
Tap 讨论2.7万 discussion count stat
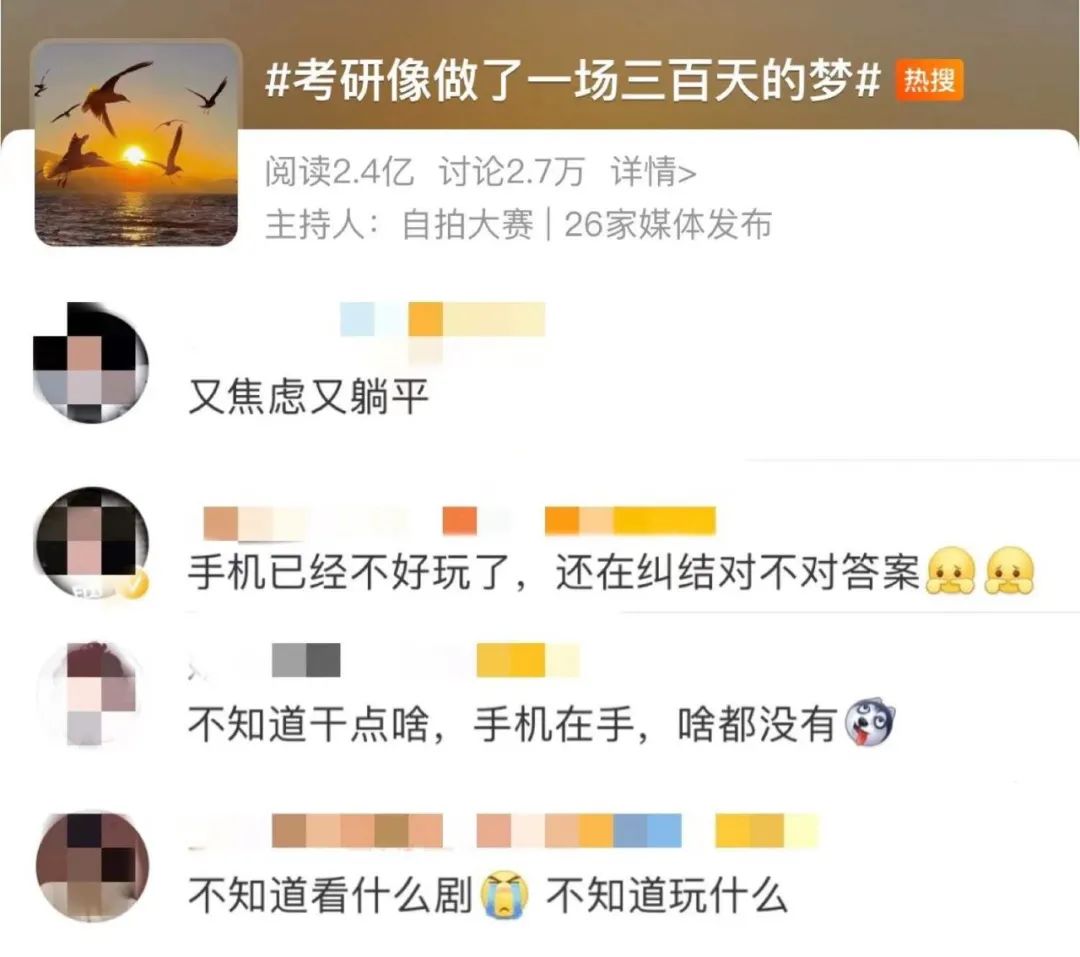(512, 171)
